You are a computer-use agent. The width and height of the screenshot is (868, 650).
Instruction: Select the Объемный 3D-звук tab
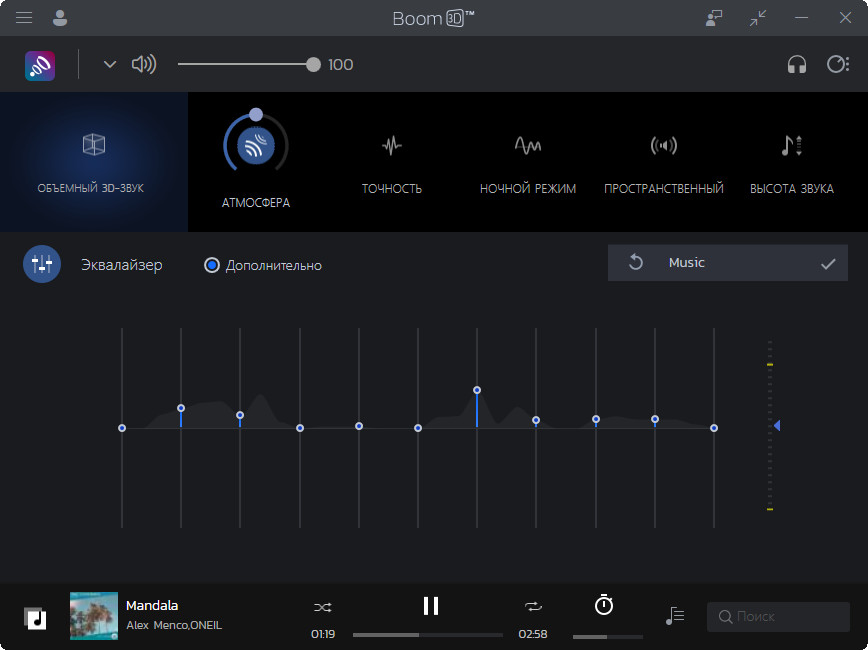click(x=94, y=162)
